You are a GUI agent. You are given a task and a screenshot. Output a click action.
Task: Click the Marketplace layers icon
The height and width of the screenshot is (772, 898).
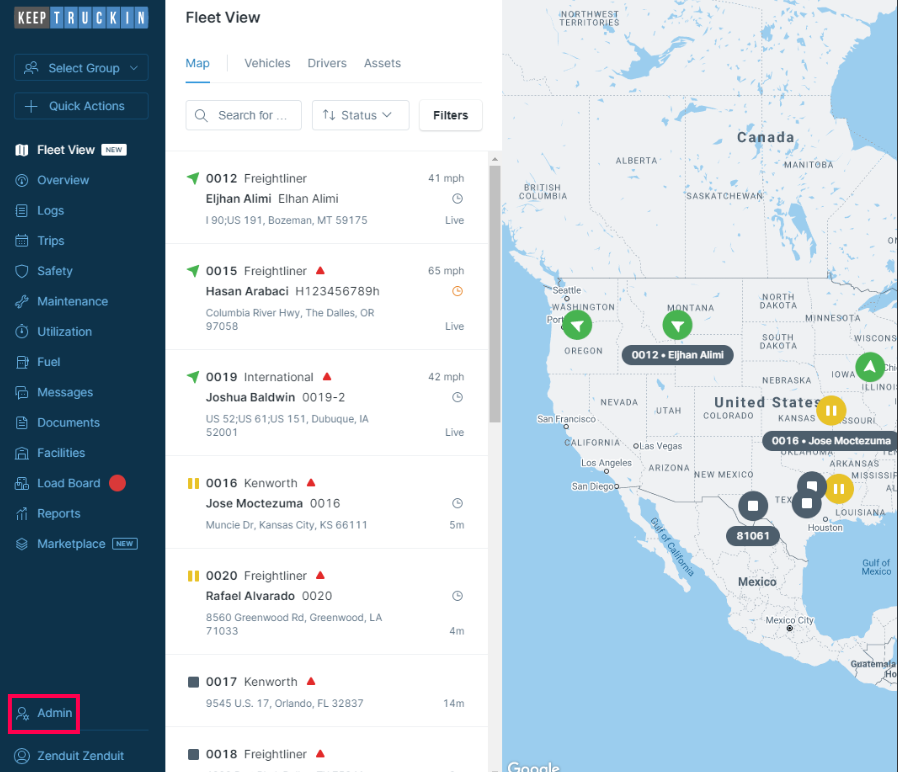click(x=22, y=544)
